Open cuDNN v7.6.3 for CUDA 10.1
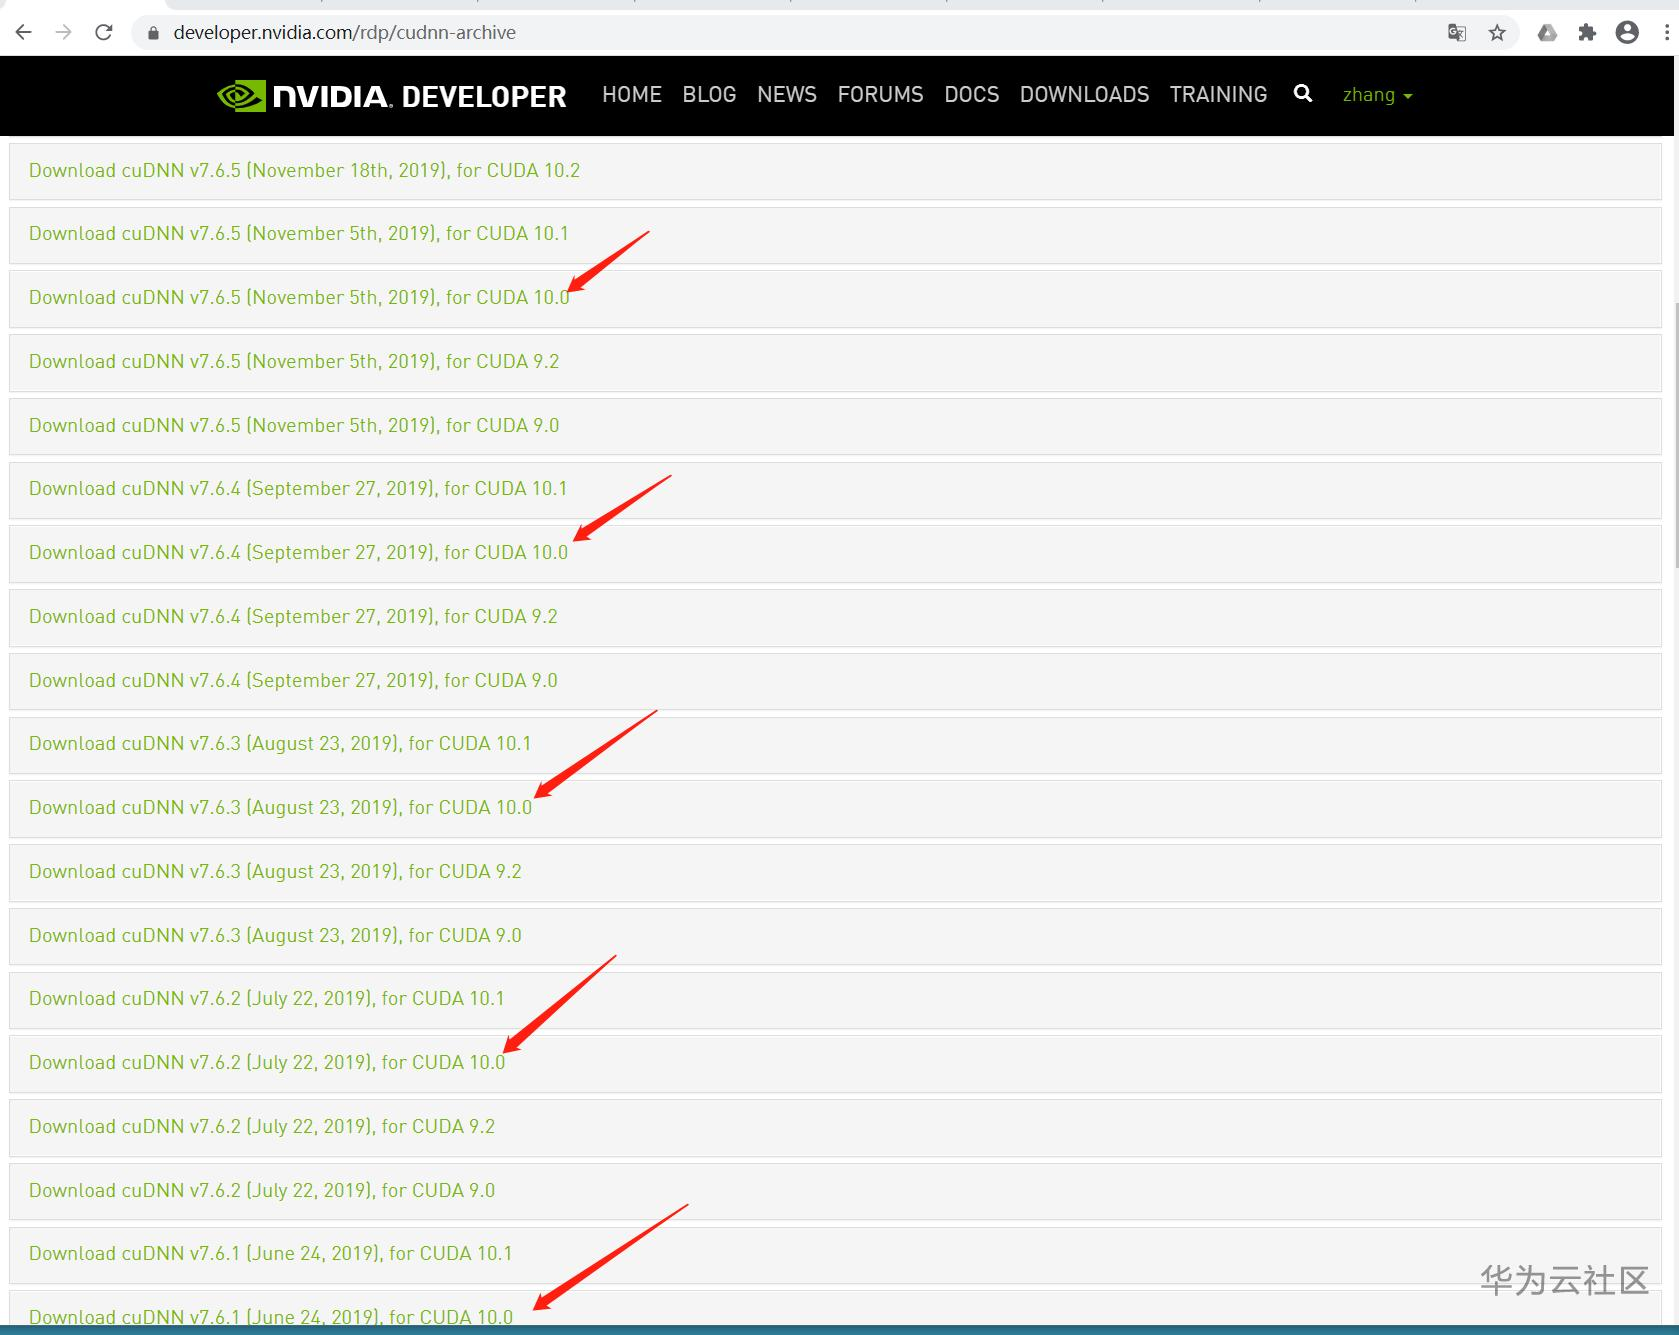The image size is (1679, 1335). [835, 745]
